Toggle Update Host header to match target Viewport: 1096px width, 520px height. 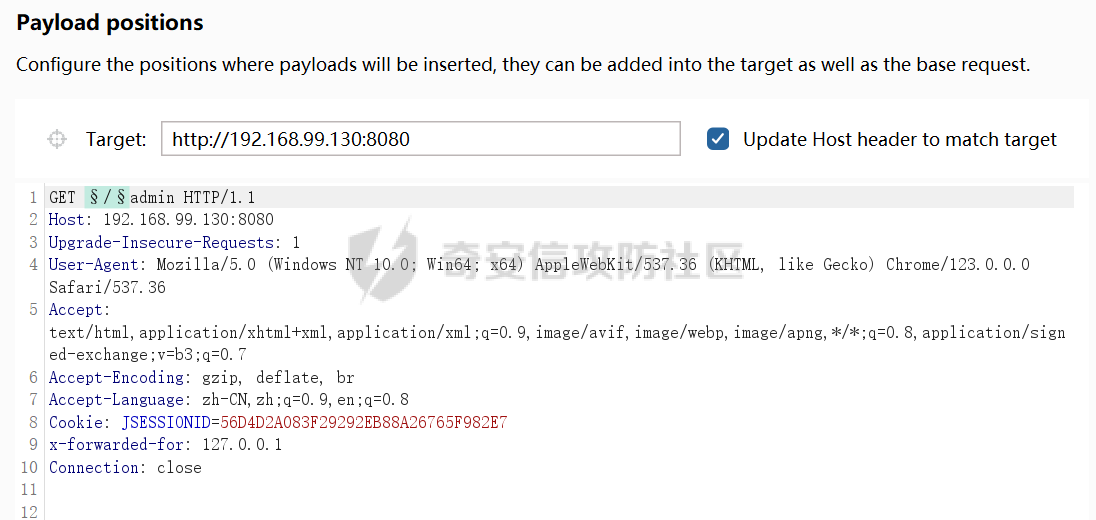click(x=718, y=139)
